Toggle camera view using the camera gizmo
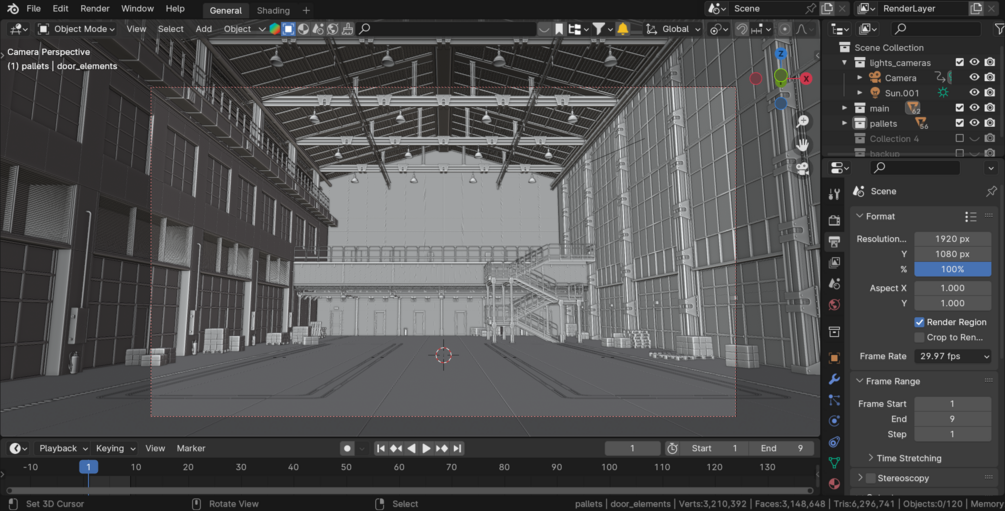This screenshot has height=511, width=1005. tap(802, 169)
